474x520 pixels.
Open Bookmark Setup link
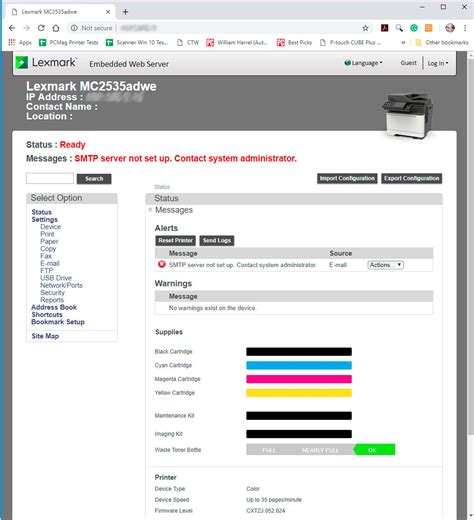pos(58,322)
